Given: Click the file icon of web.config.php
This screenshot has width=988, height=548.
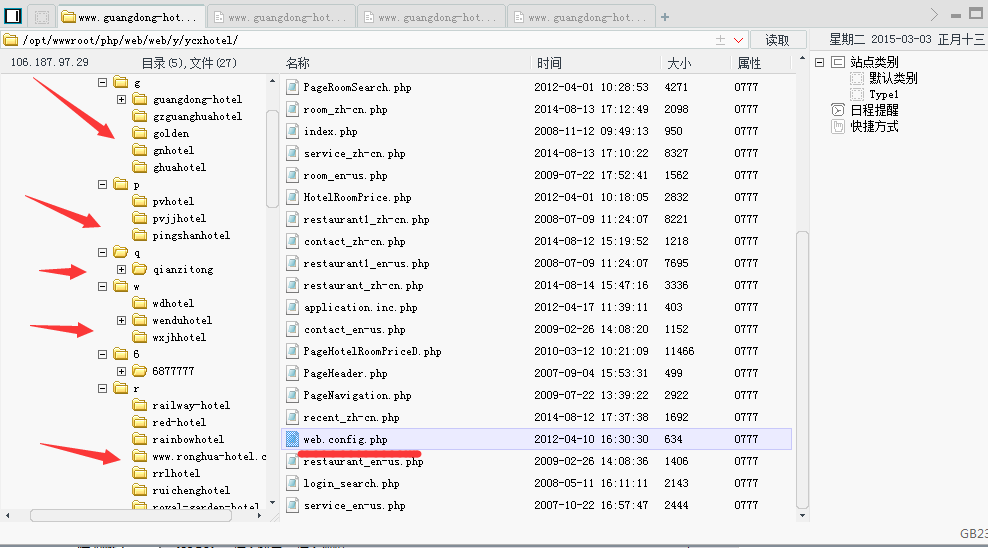Looking at the screenshot, I should [292, 439].
